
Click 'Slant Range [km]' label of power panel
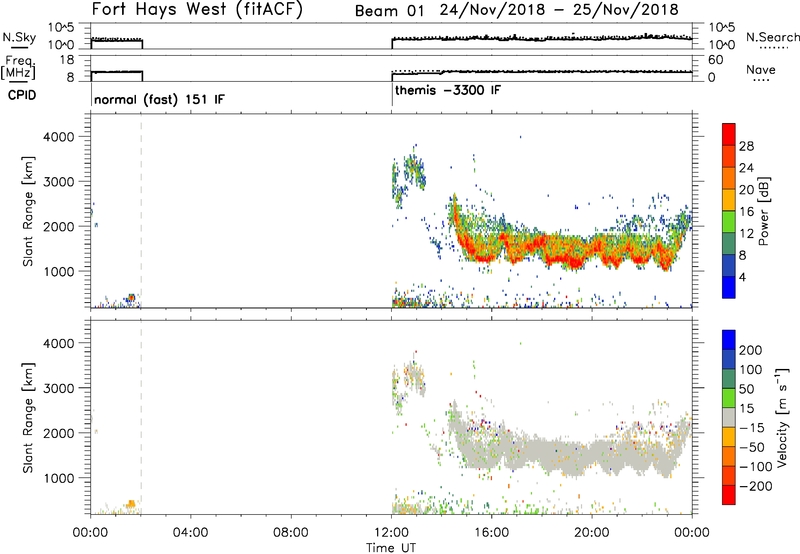coord(28,211)
